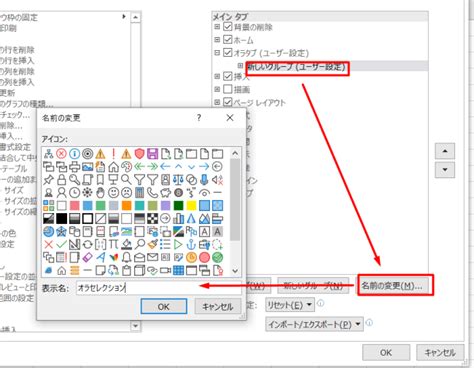Pick the pi symbol icon
This screenshot has width=474, height=368.
coord(113,244)
